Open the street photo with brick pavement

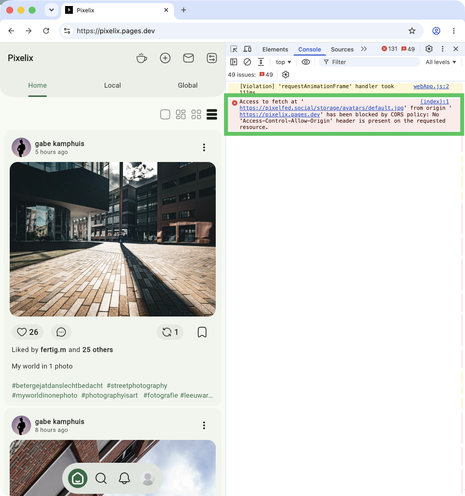(113, 239)
